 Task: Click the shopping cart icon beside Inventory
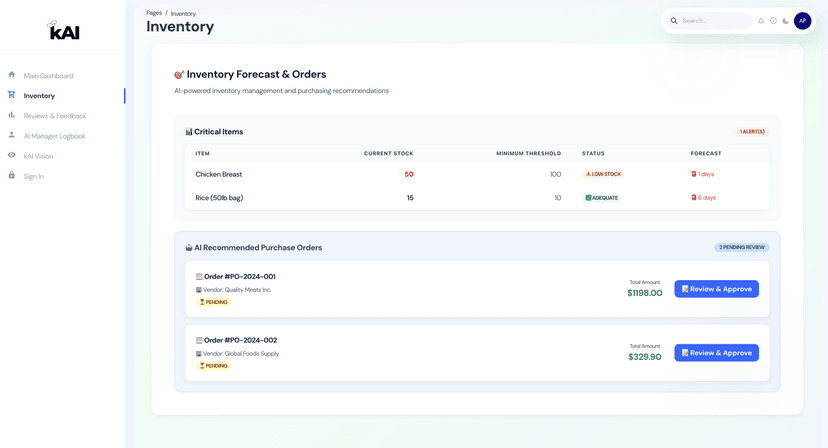[12, 95]
